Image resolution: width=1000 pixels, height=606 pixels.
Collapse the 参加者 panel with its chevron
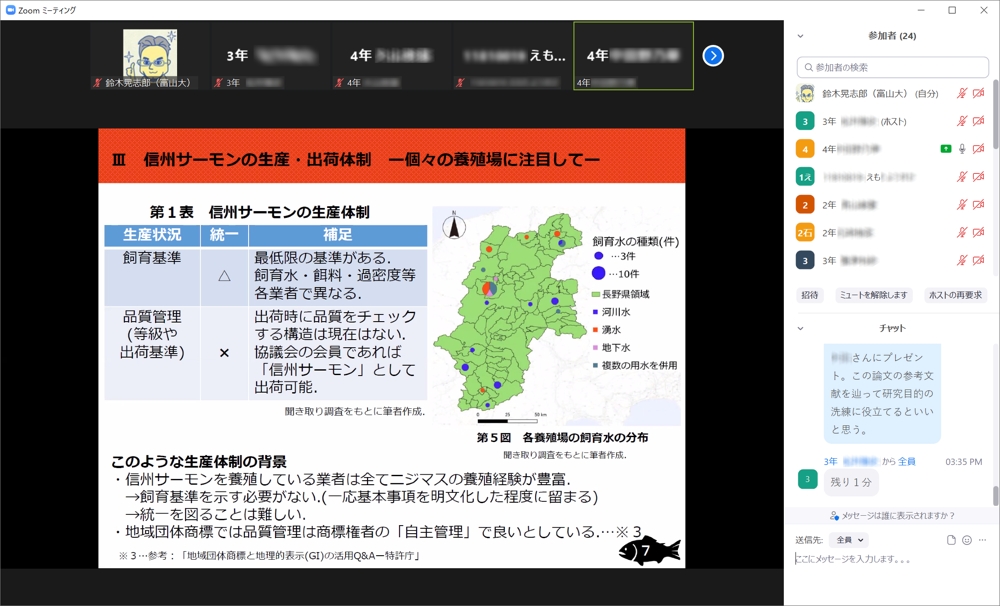click(x=800, y=36)
